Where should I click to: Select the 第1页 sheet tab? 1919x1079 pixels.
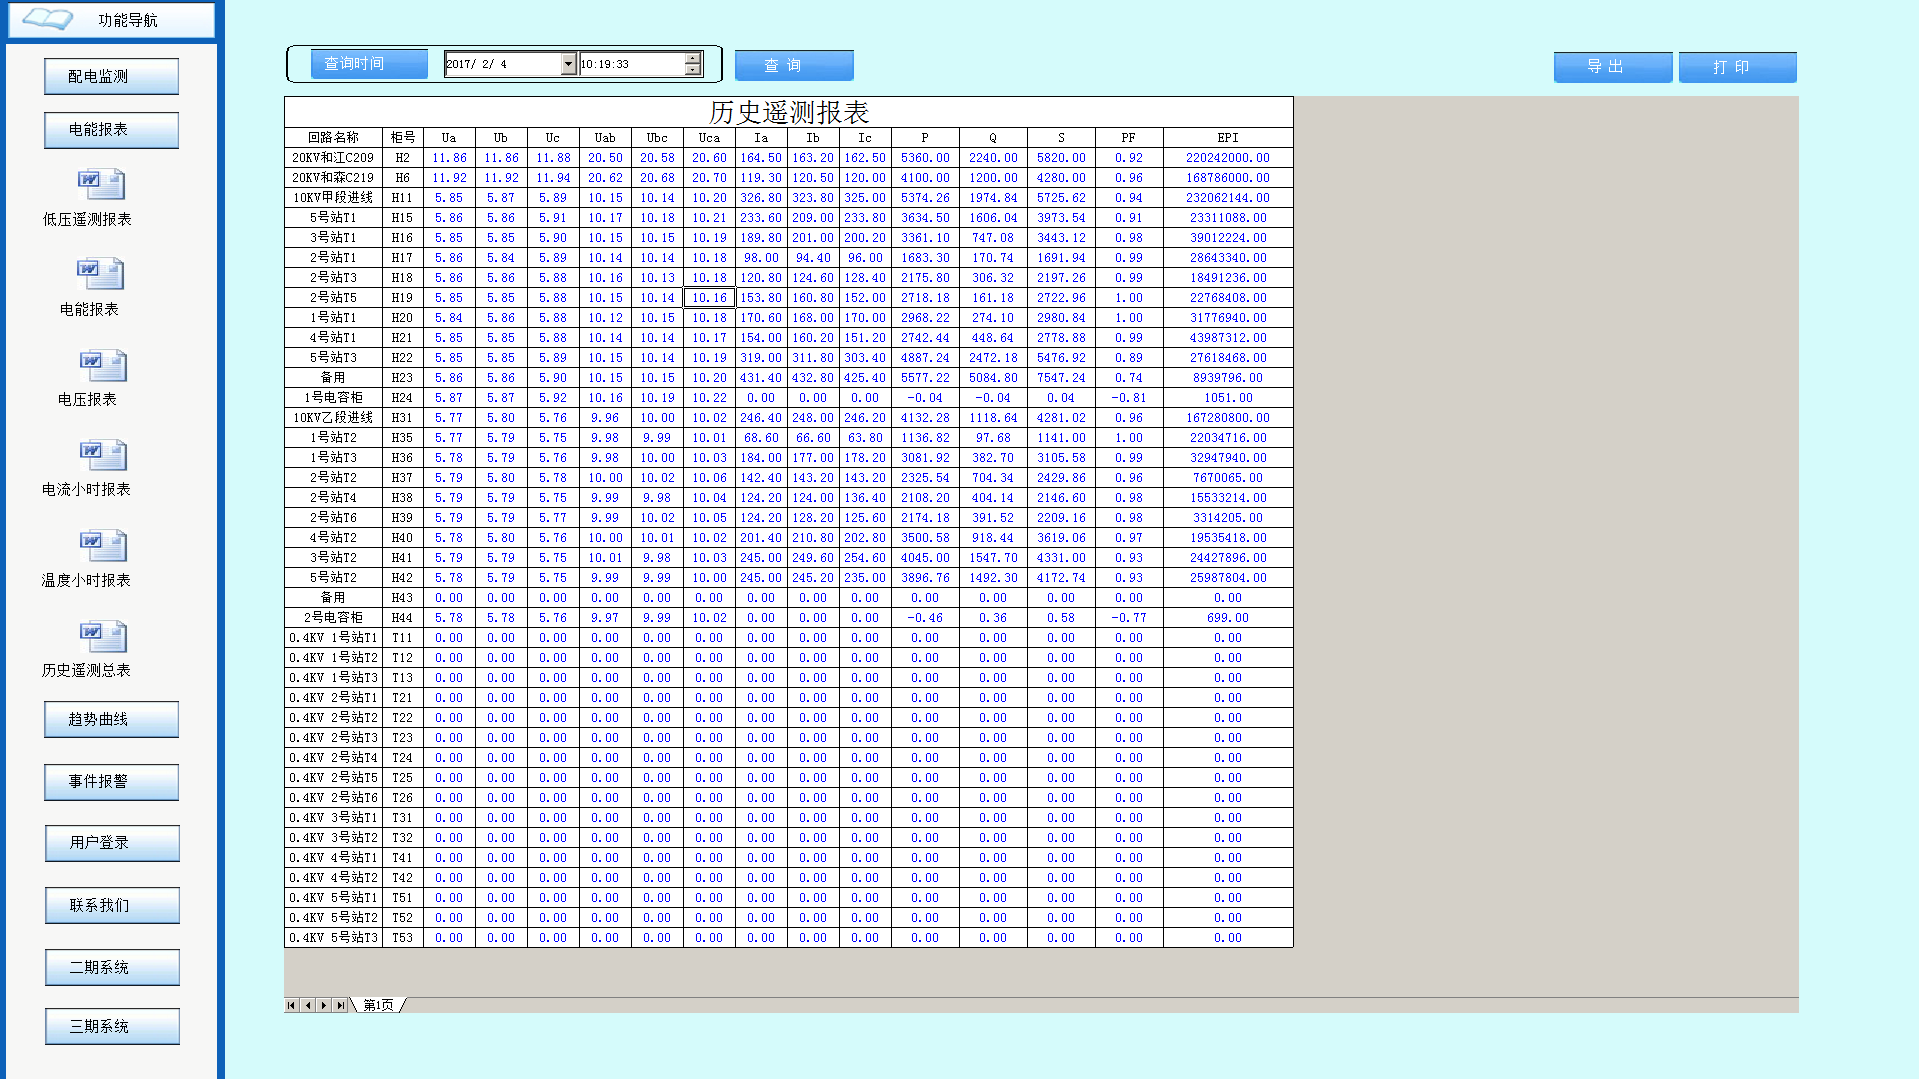[378, 1005]
